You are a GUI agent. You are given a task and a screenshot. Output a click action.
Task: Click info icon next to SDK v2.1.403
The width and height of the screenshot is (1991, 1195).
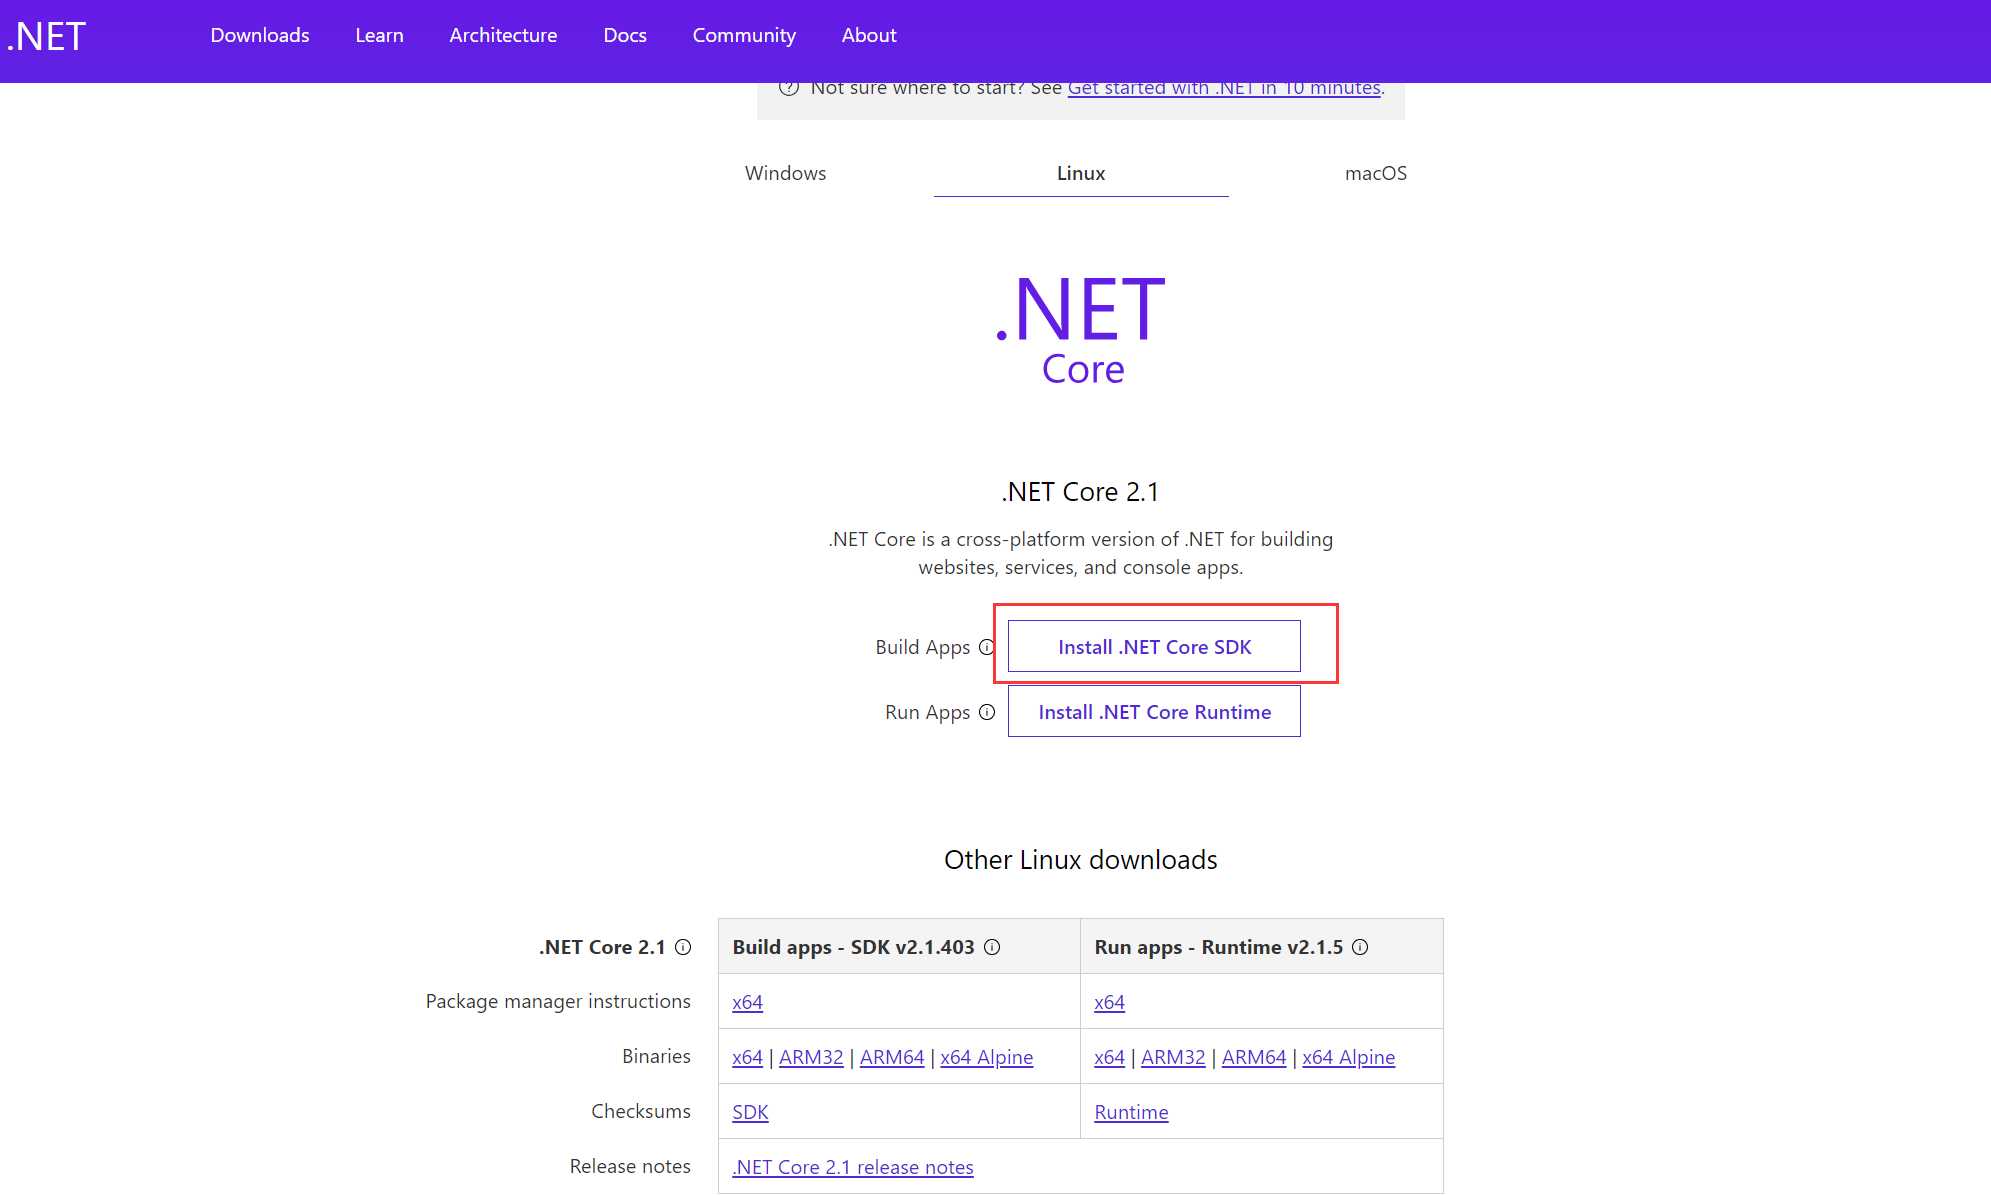(992, 947)
